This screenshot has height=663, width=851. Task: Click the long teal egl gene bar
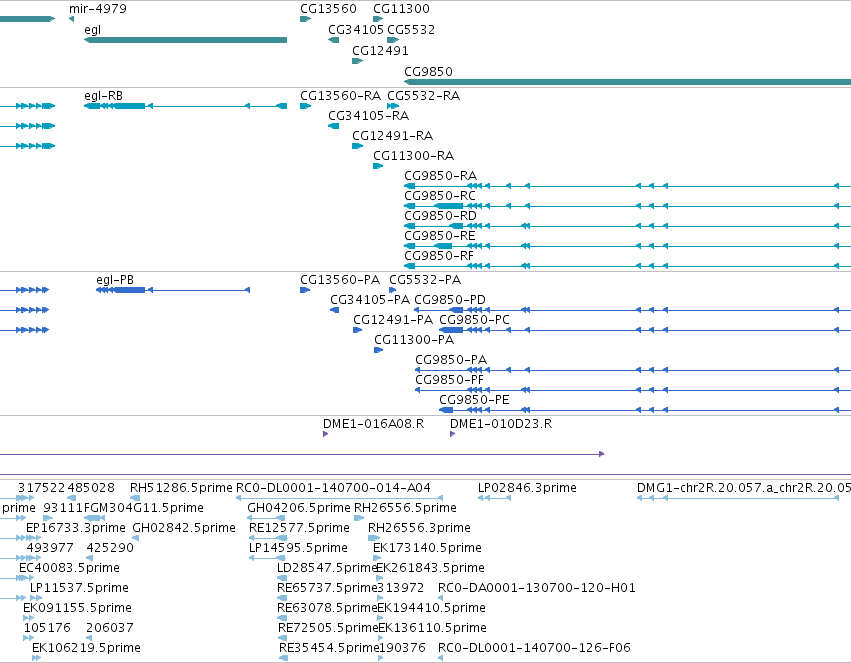[x=186, y=40]
